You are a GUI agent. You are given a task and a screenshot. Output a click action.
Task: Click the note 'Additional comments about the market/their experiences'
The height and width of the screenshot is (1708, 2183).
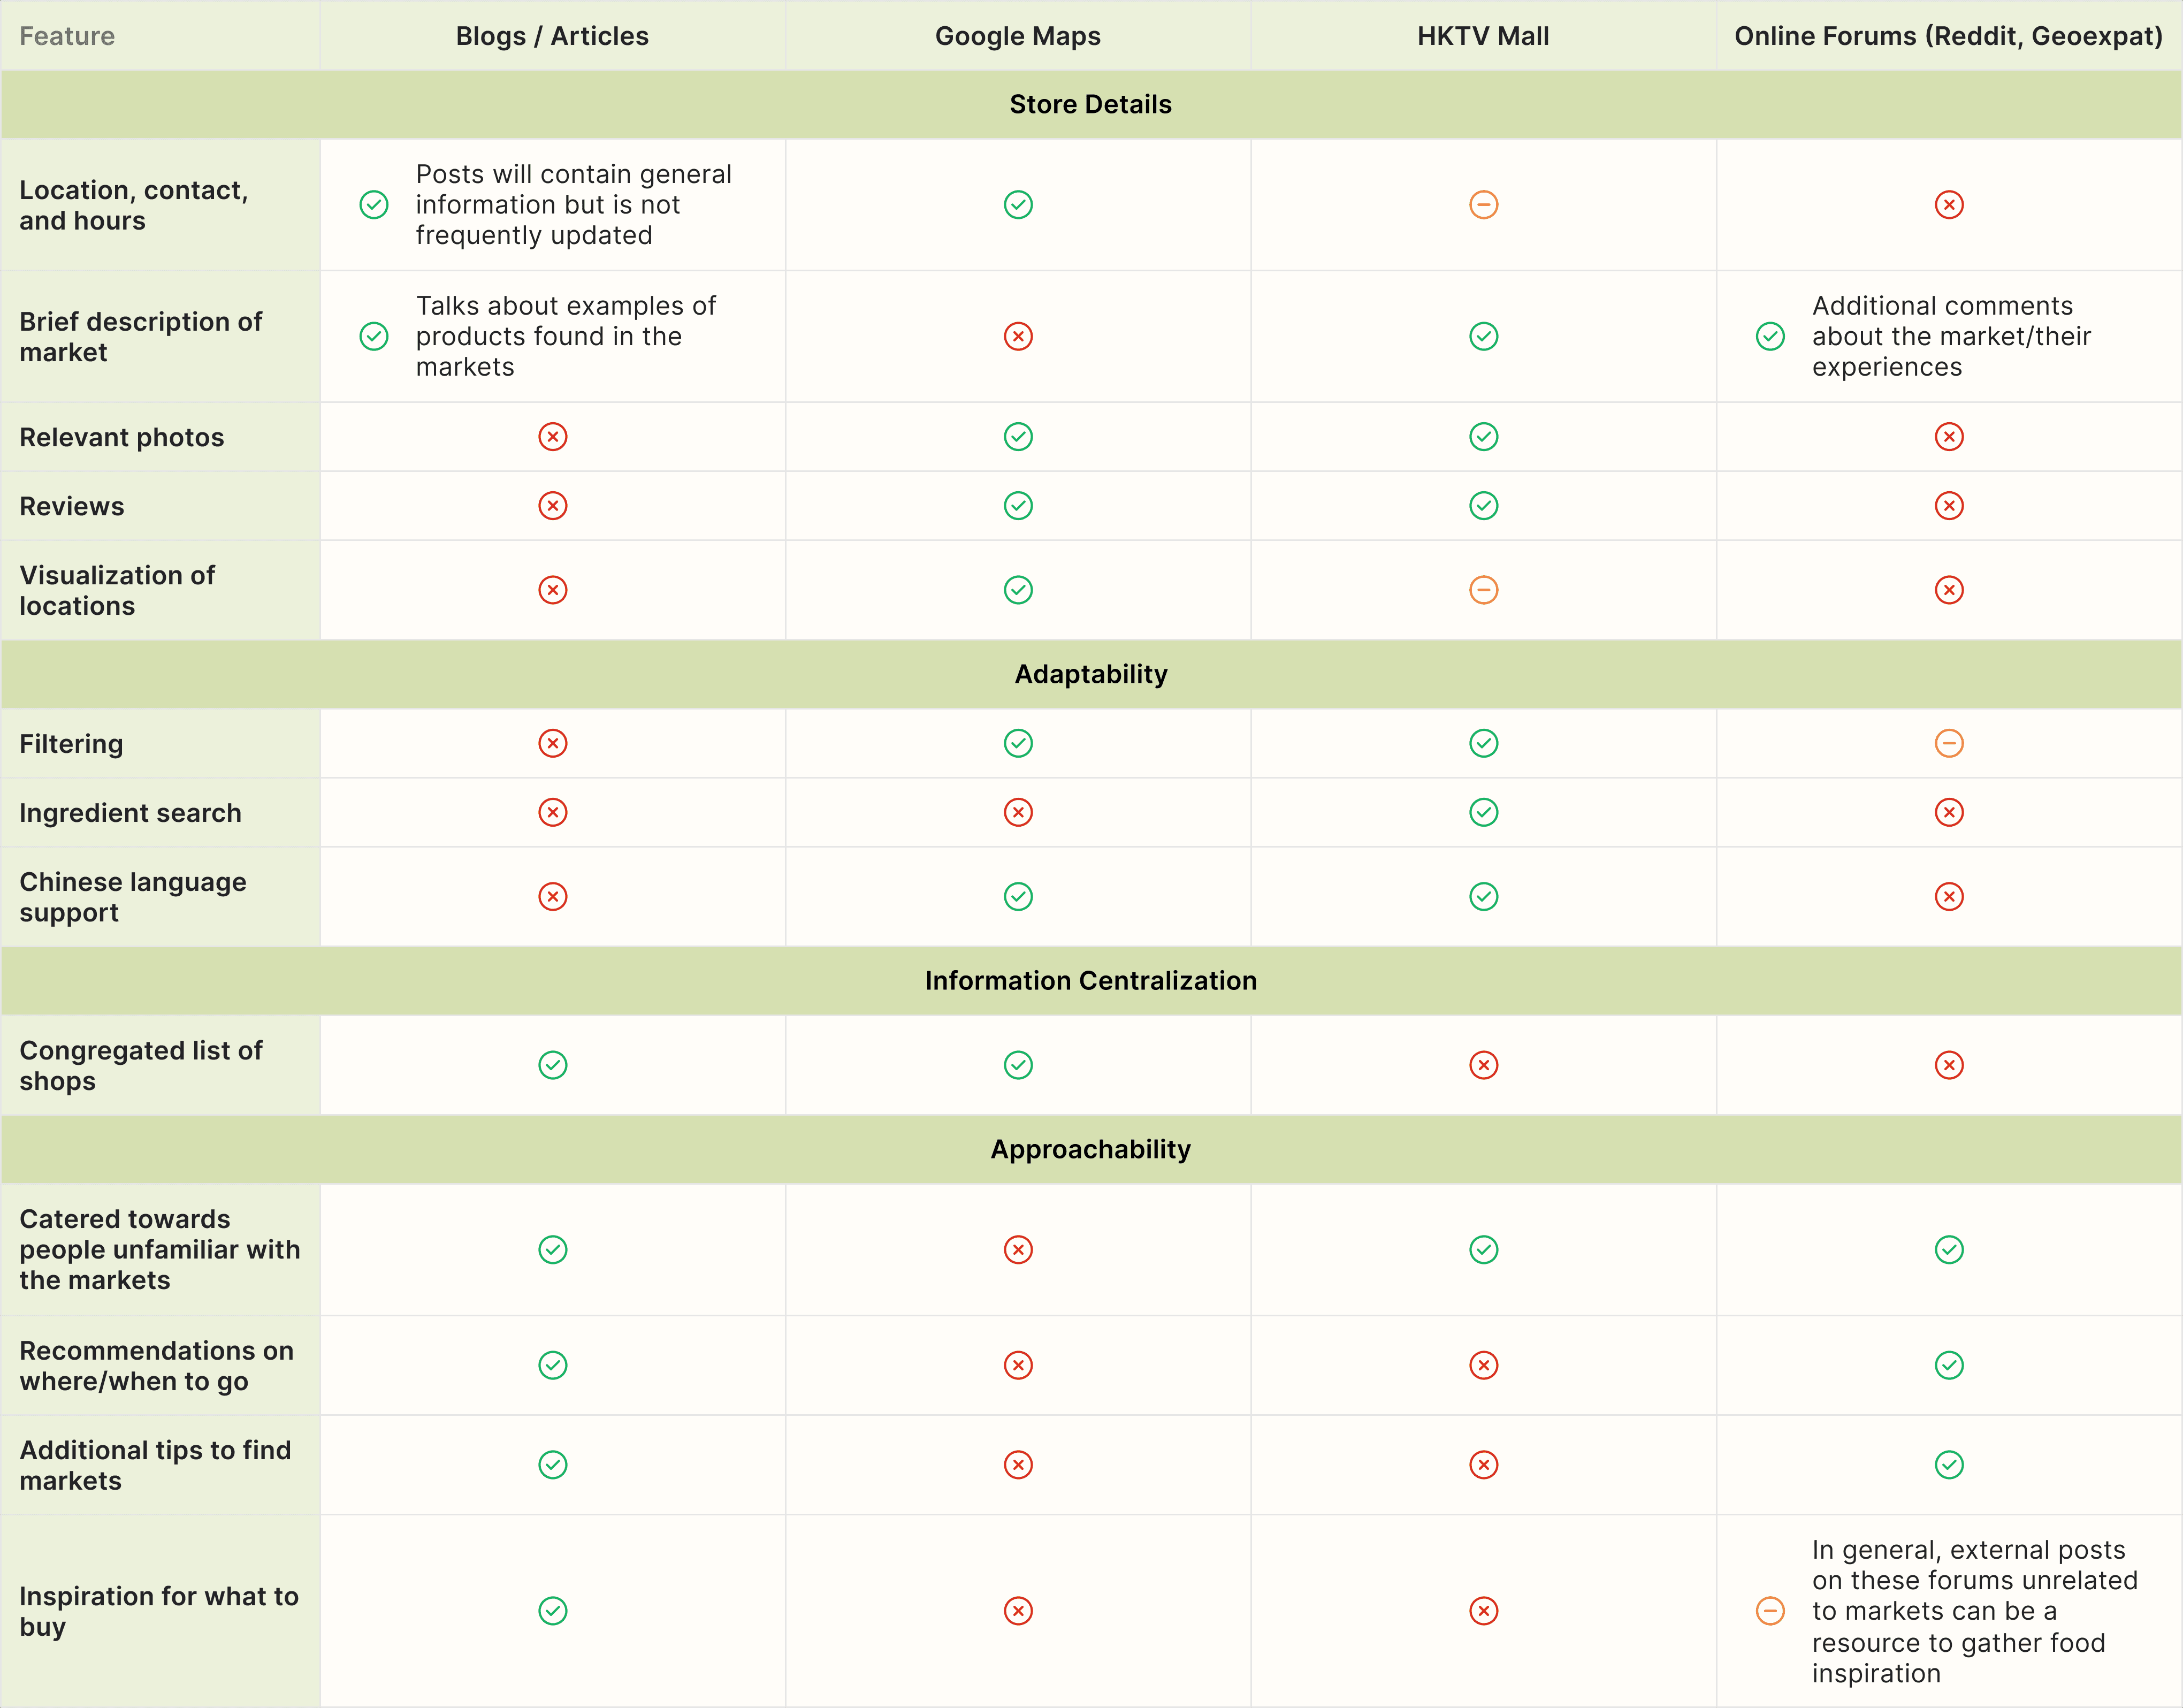click(1951, 336)
